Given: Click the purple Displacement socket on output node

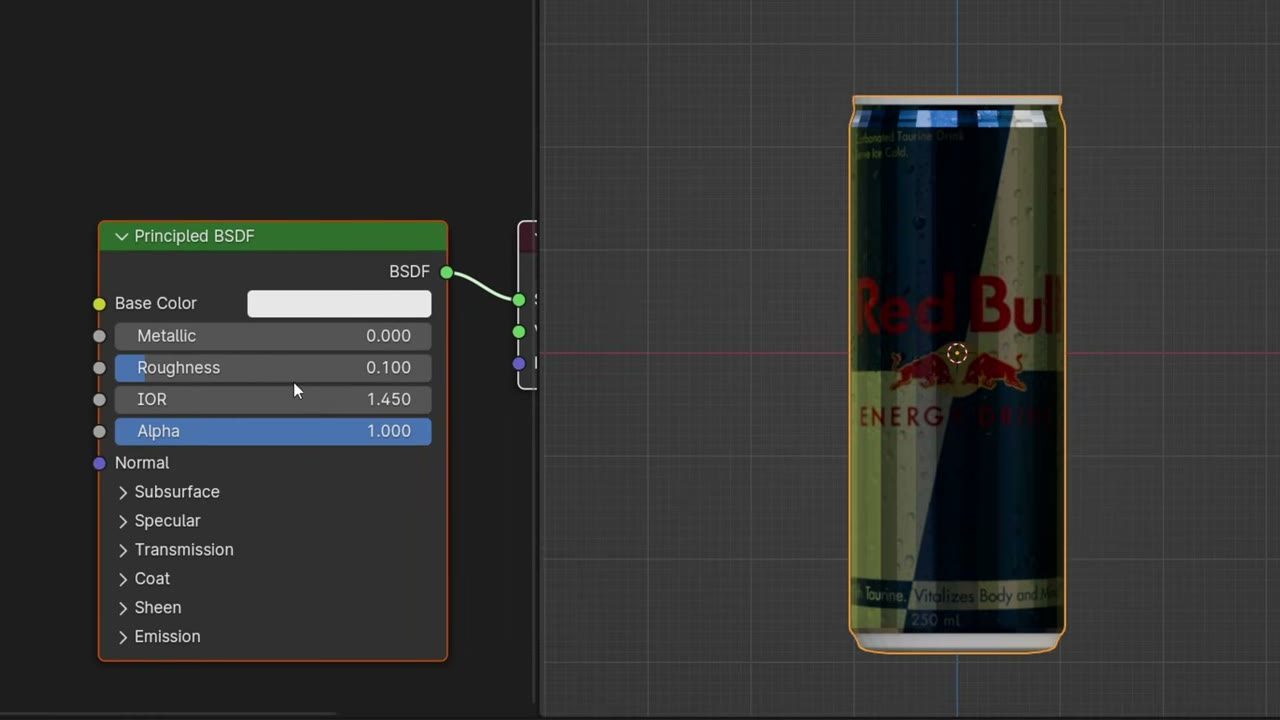Looking at the screenshot, I should click(x=519, y=364).
